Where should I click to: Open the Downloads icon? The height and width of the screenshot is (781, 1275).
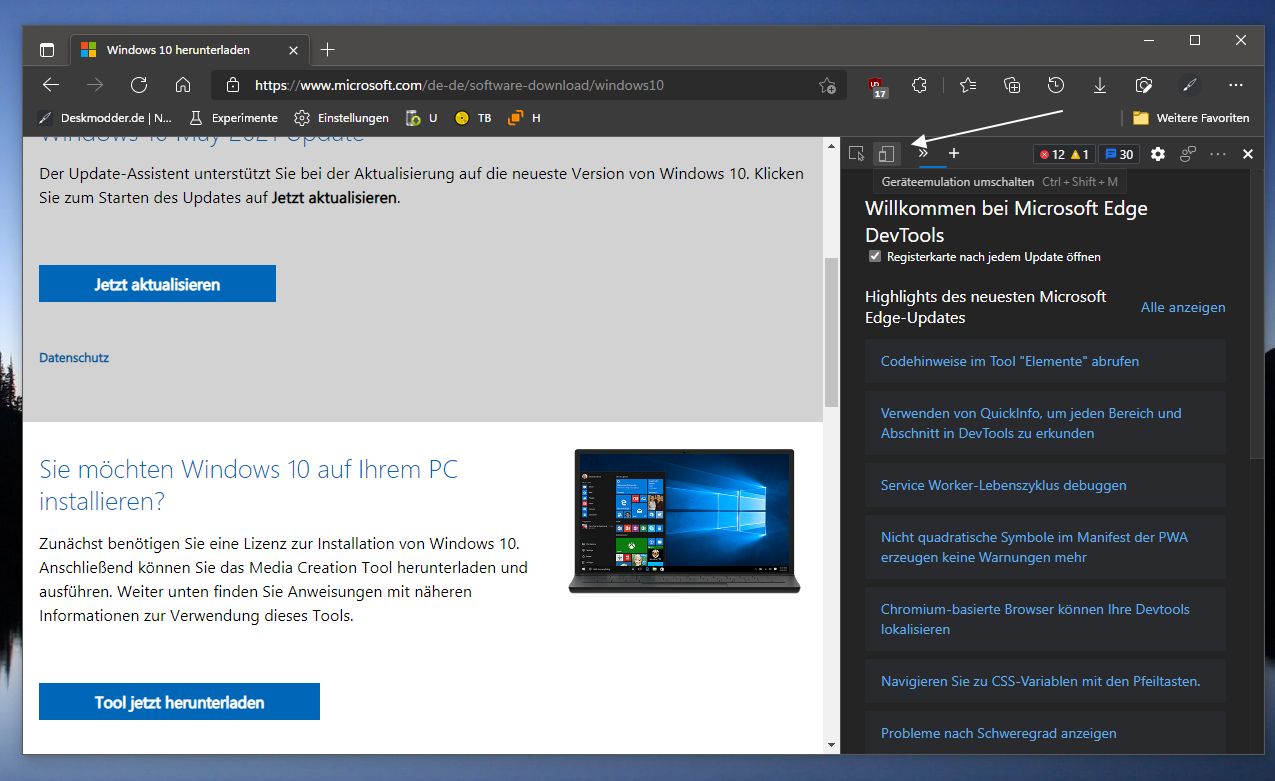click(1100, 85)
